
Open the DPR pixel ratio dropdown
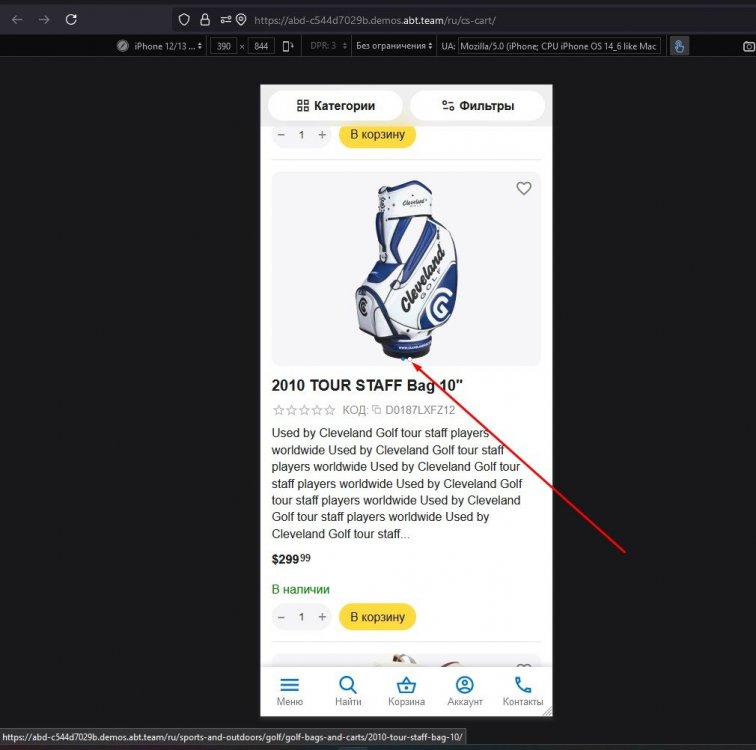tap(328, 46)
